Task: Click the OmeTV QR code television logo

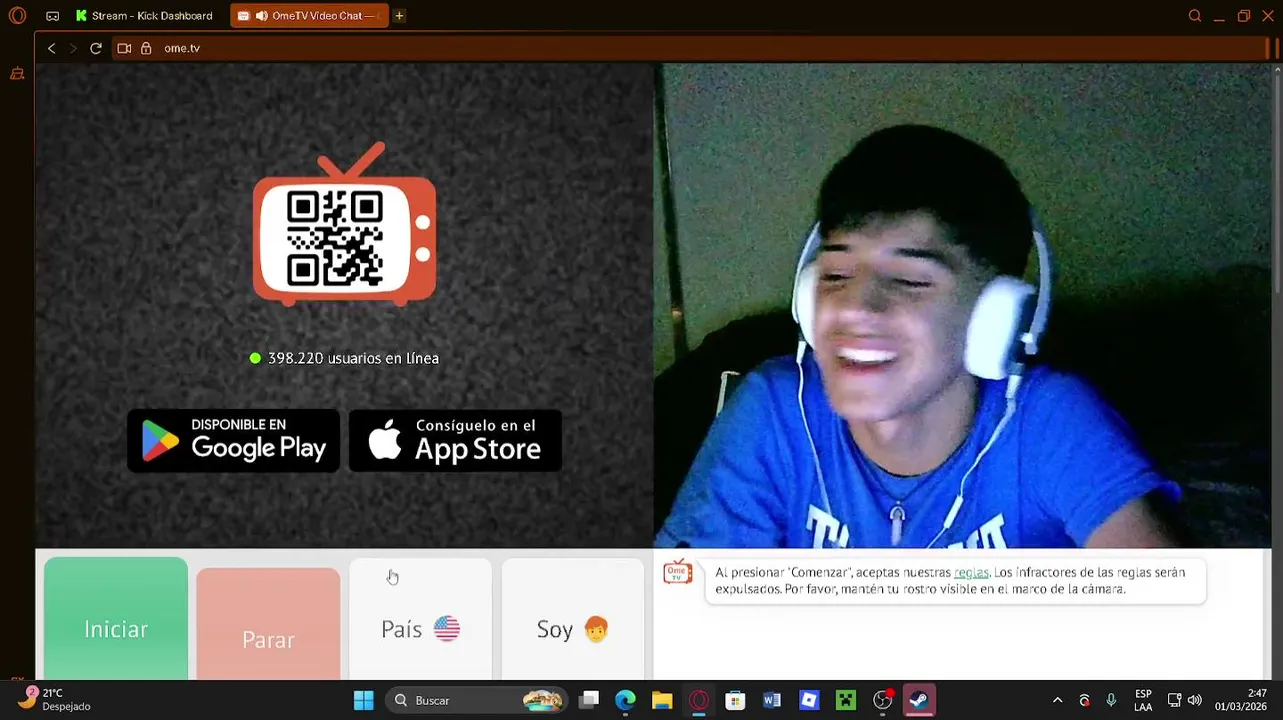Action: (x=344, y=223)
